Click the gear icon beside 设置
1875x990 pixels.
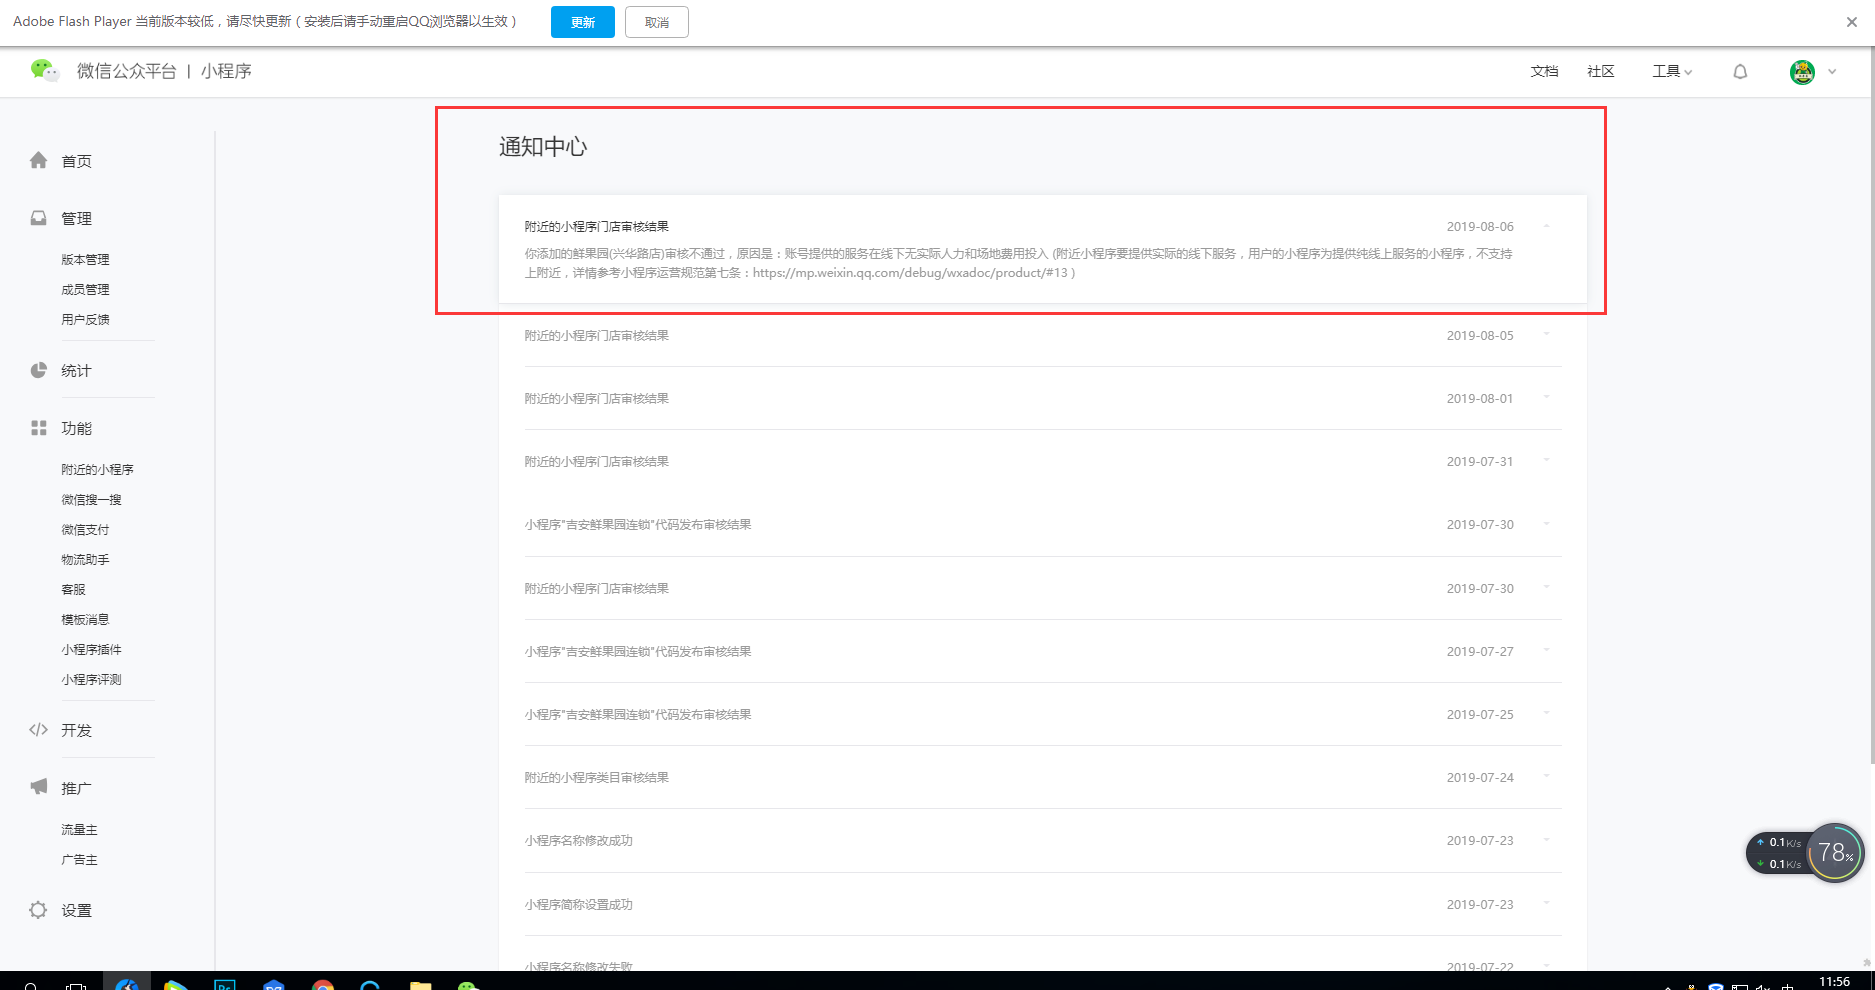point(39,910)
